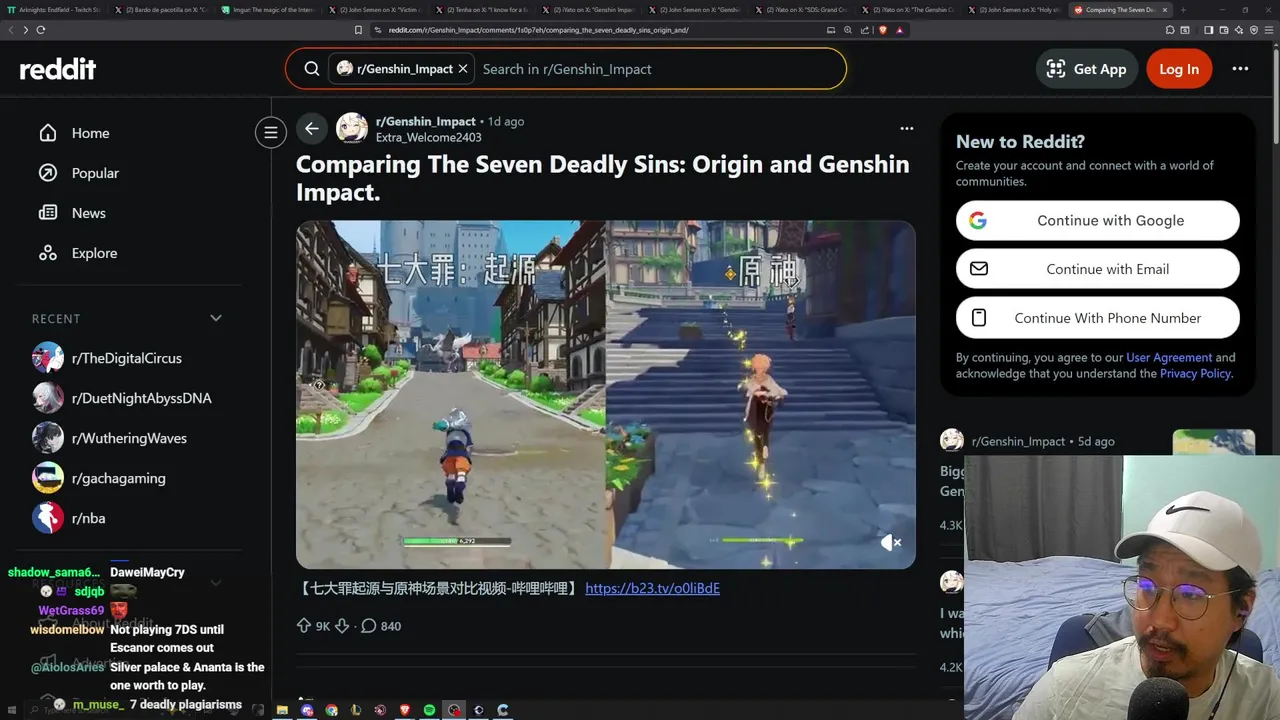Image resolution: width=1280 pixels, height=720 pixels.
Task: Open Google Chrome from the taskbar
Action: point(332,710)
